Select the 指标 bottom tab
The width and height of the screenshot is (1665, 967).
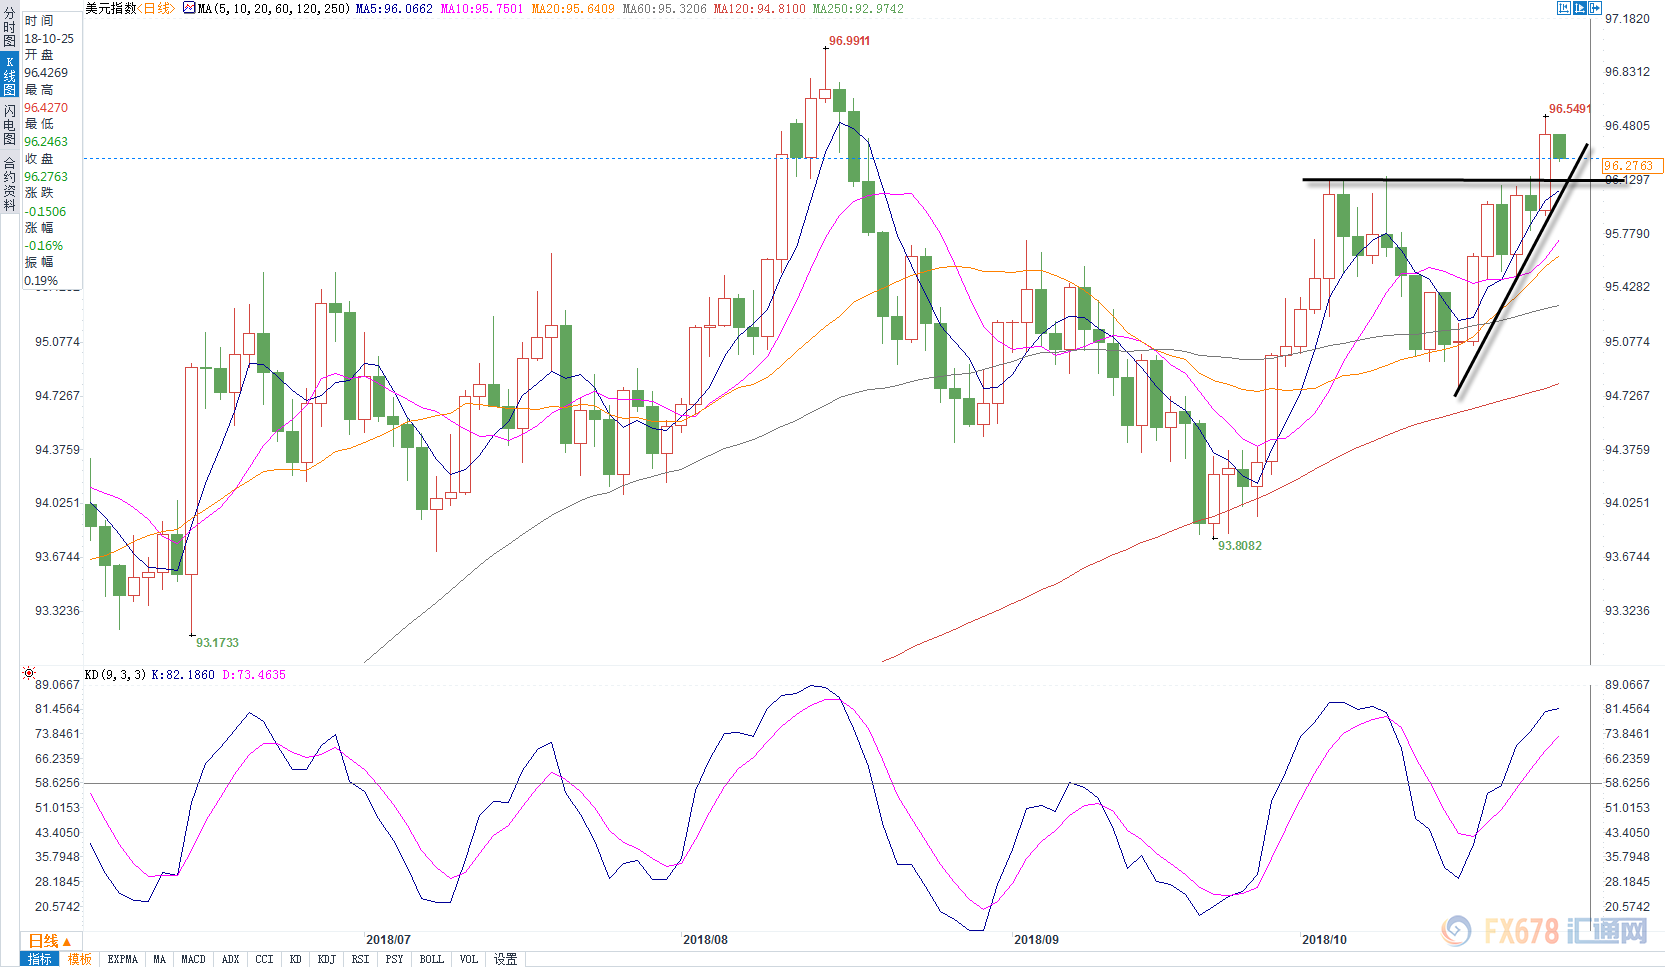click(x=40, y=959)
